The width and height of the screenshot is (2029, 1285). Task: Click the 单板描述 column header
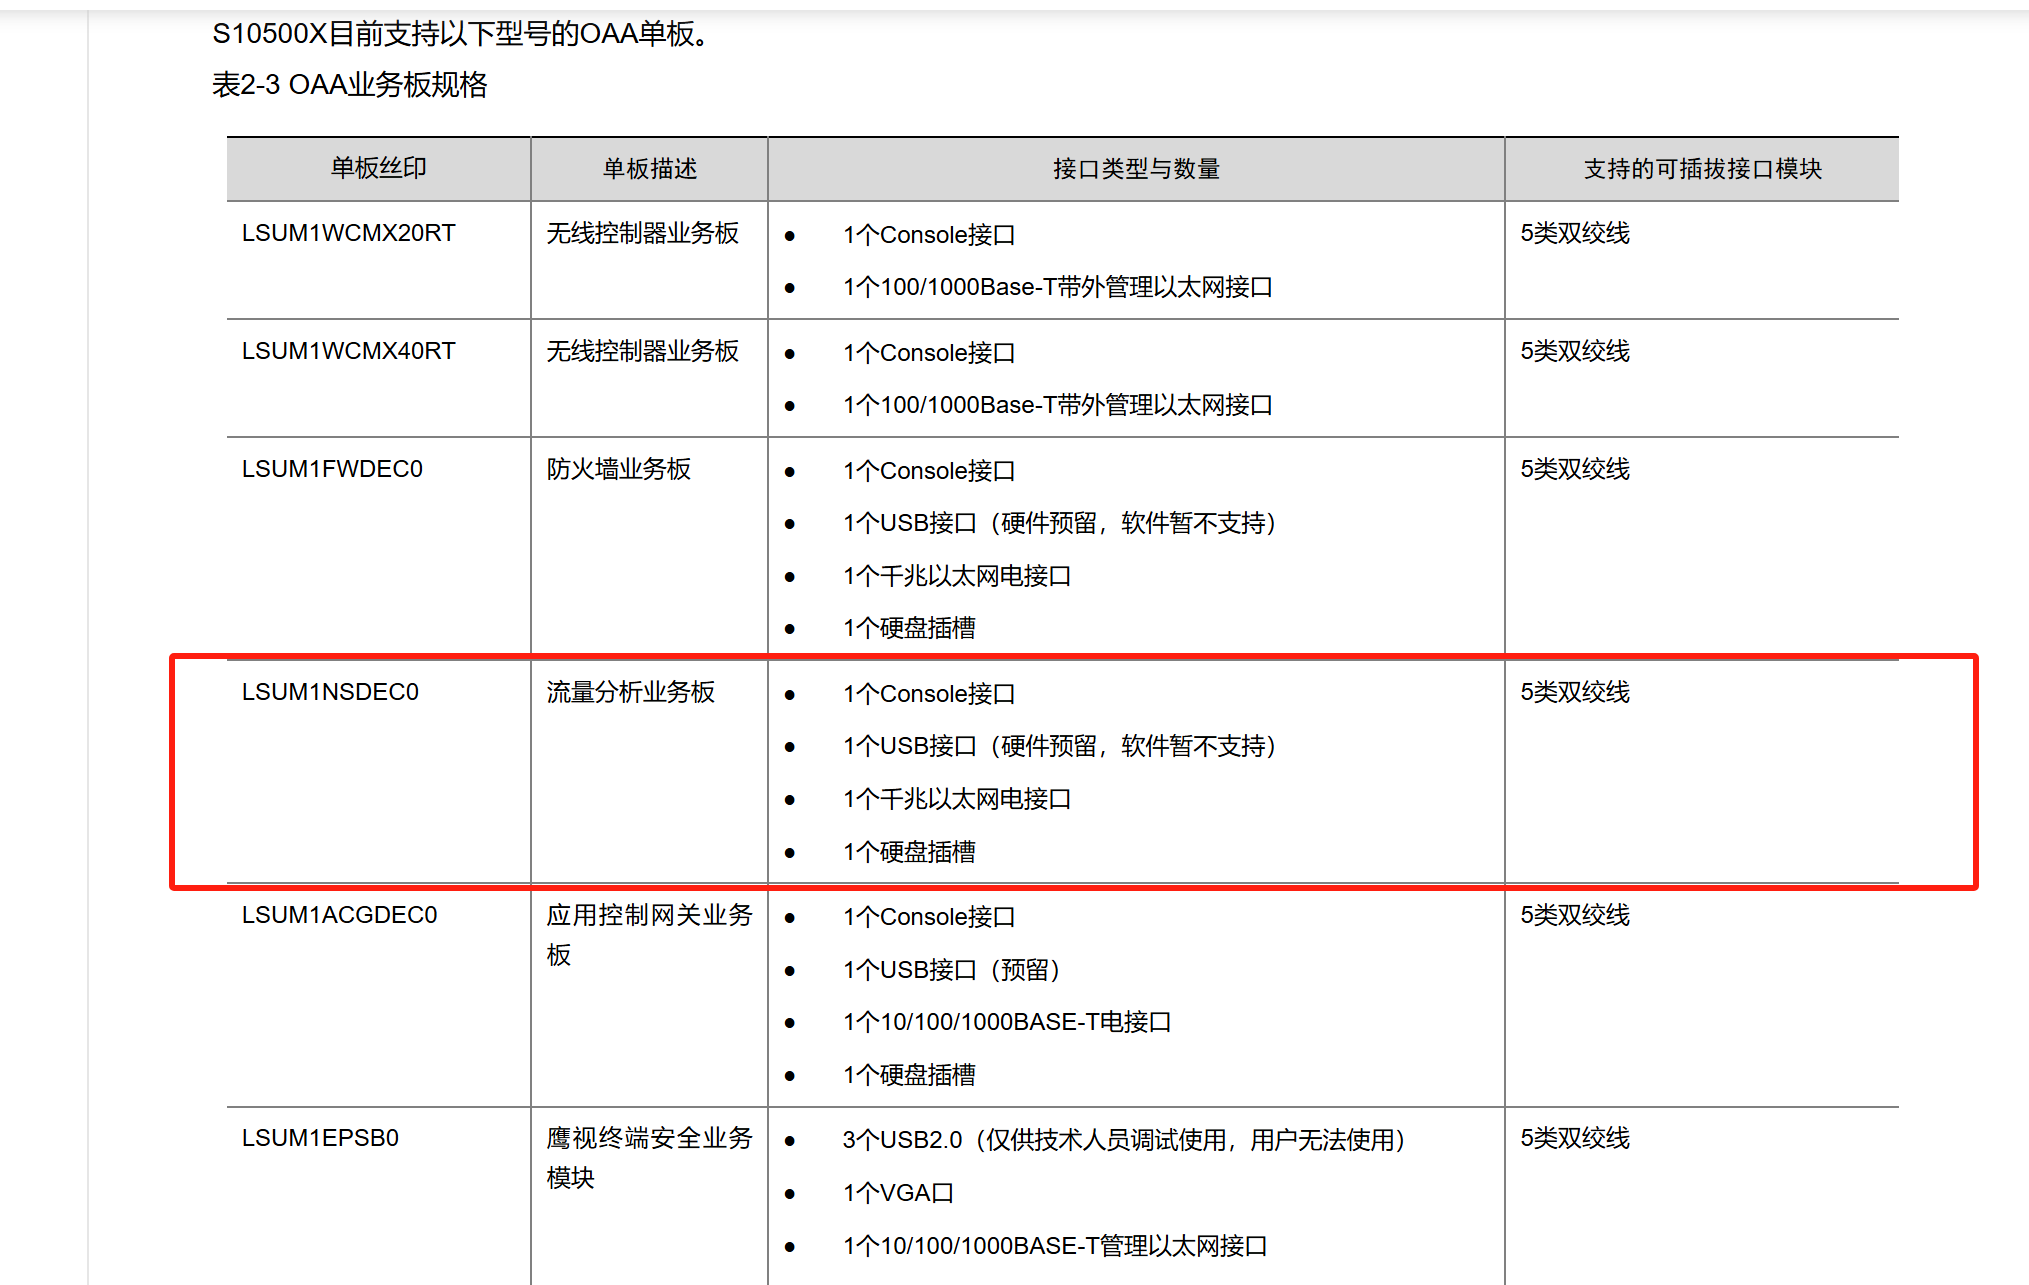649,168
